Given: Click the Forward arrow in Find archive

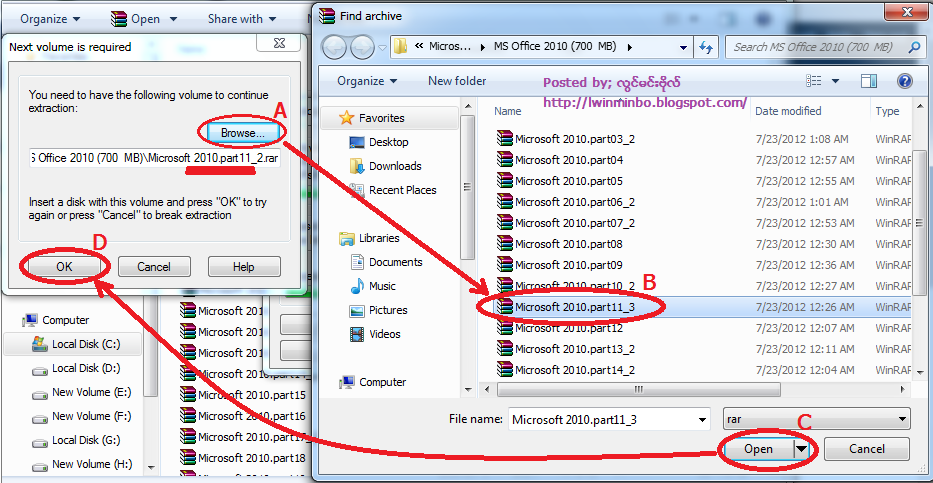Looking at the screenshot, I should pyautogui.click(x=362, y=47).
